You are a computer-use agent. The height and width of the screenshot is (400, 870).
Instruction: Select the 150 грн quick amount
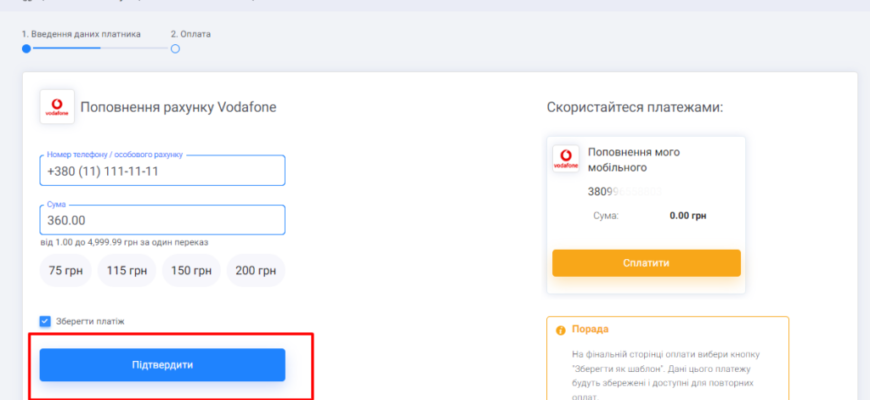tap(191, 271)
